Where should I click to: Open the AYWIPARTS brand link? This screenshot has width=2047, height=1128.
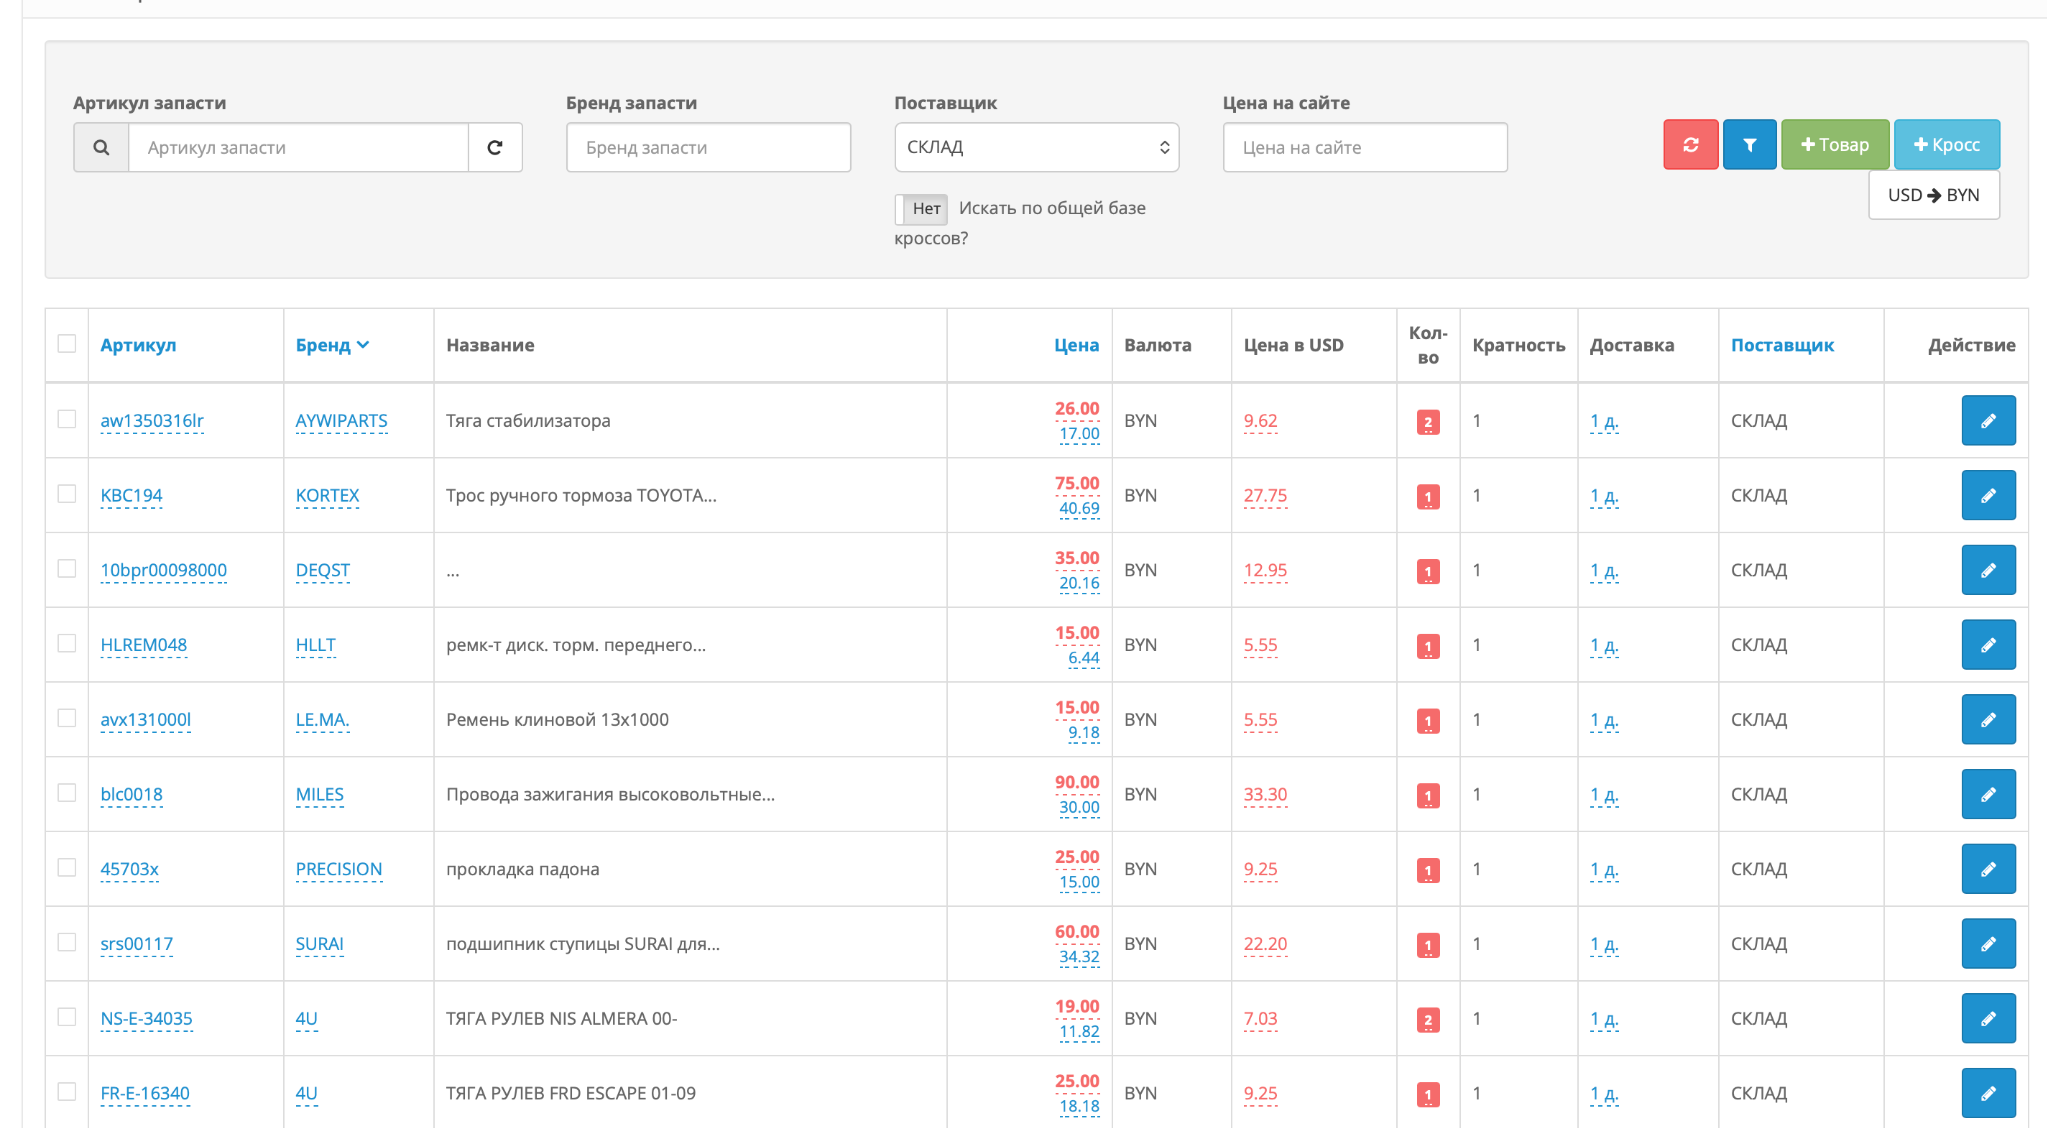coord(341,421)
